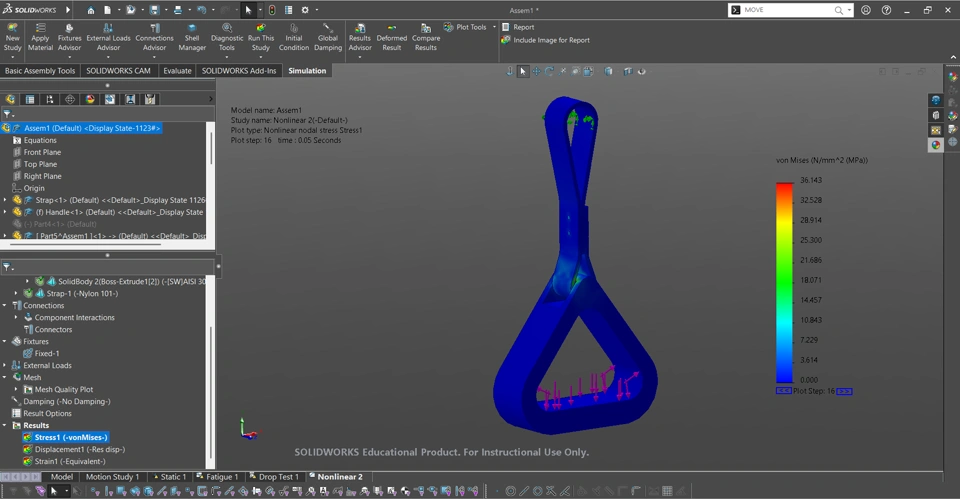Switch to the SOLIDWORKS CAM tab
960x499 pixels.
[x=118, y=70]
